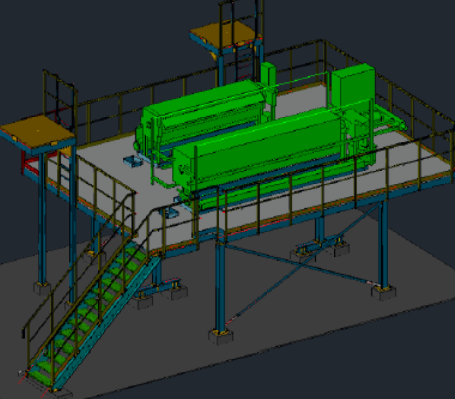455x399 pixels.
Task: Select the upper yellow landing at top
Action: [224, 35]
